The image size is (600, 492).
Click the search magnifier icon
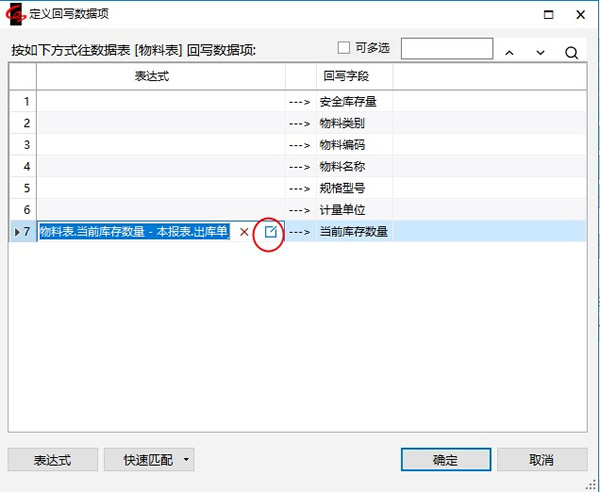point(572,52)
